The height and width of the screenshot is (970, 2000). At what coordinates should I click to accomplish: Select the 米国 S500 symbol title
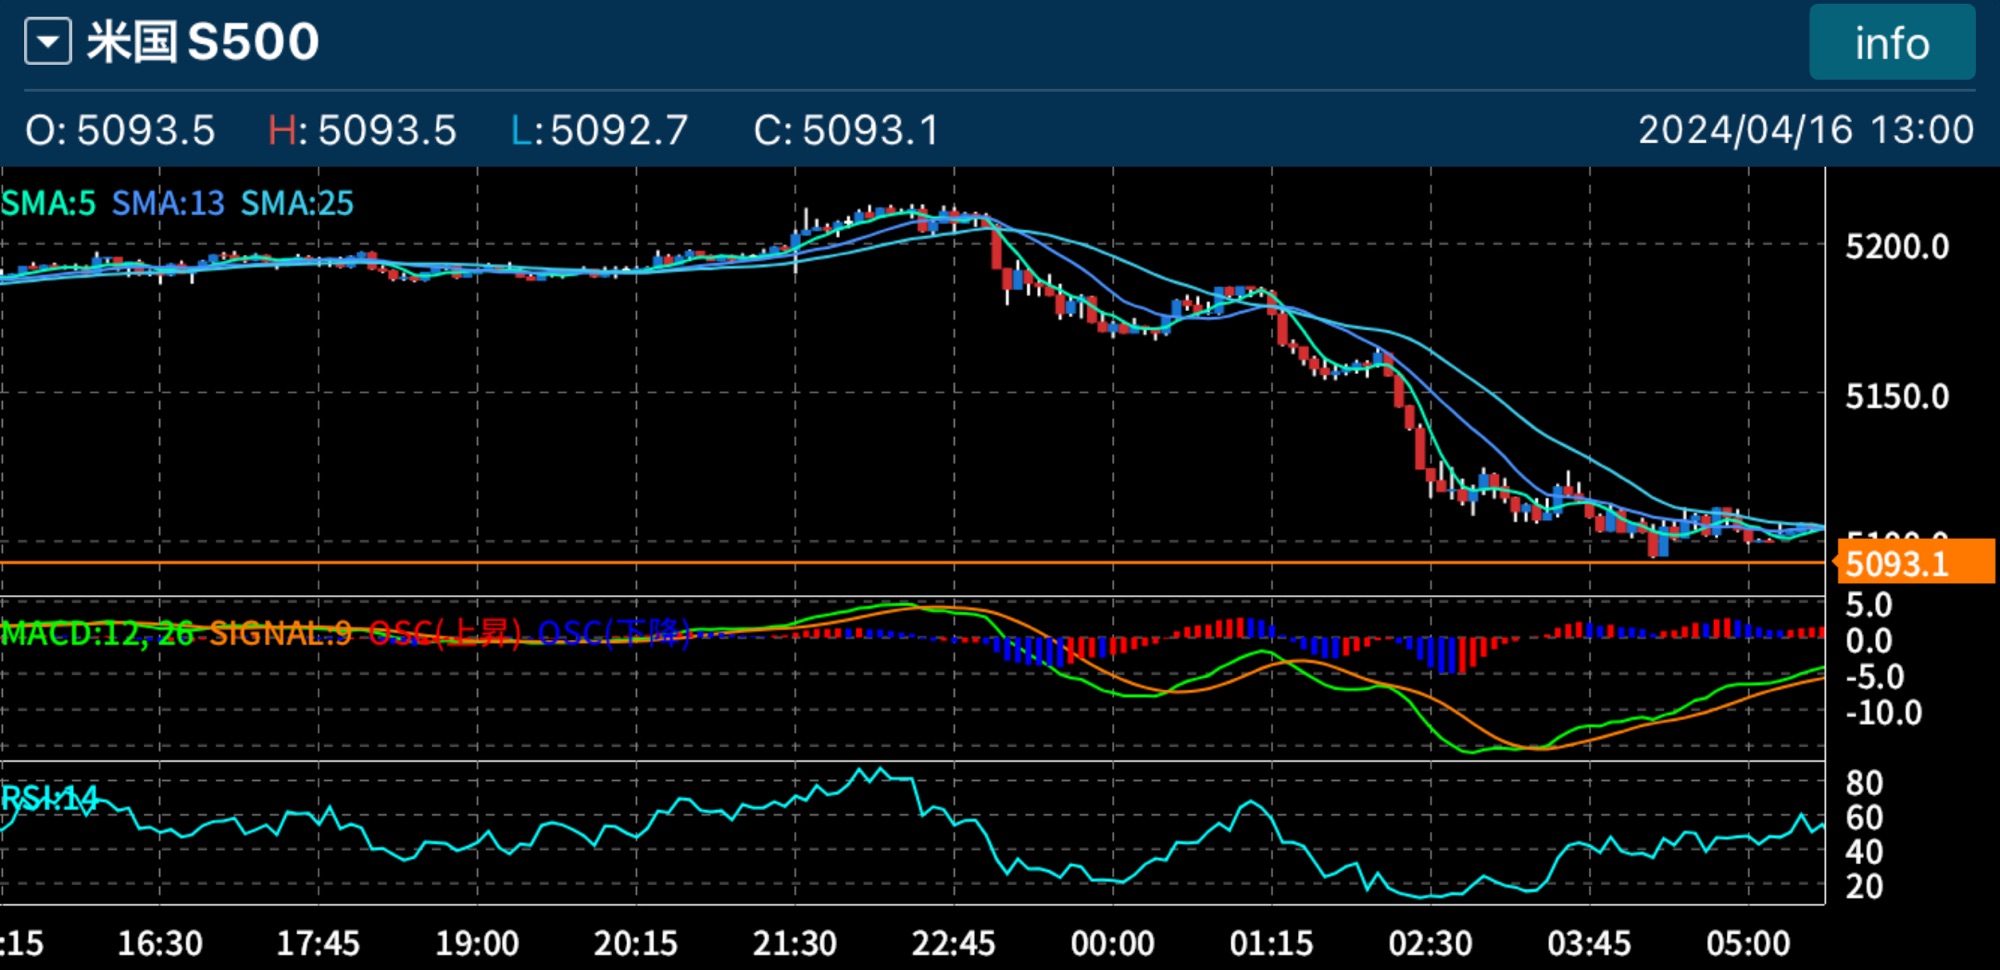[x=203, y=43]
